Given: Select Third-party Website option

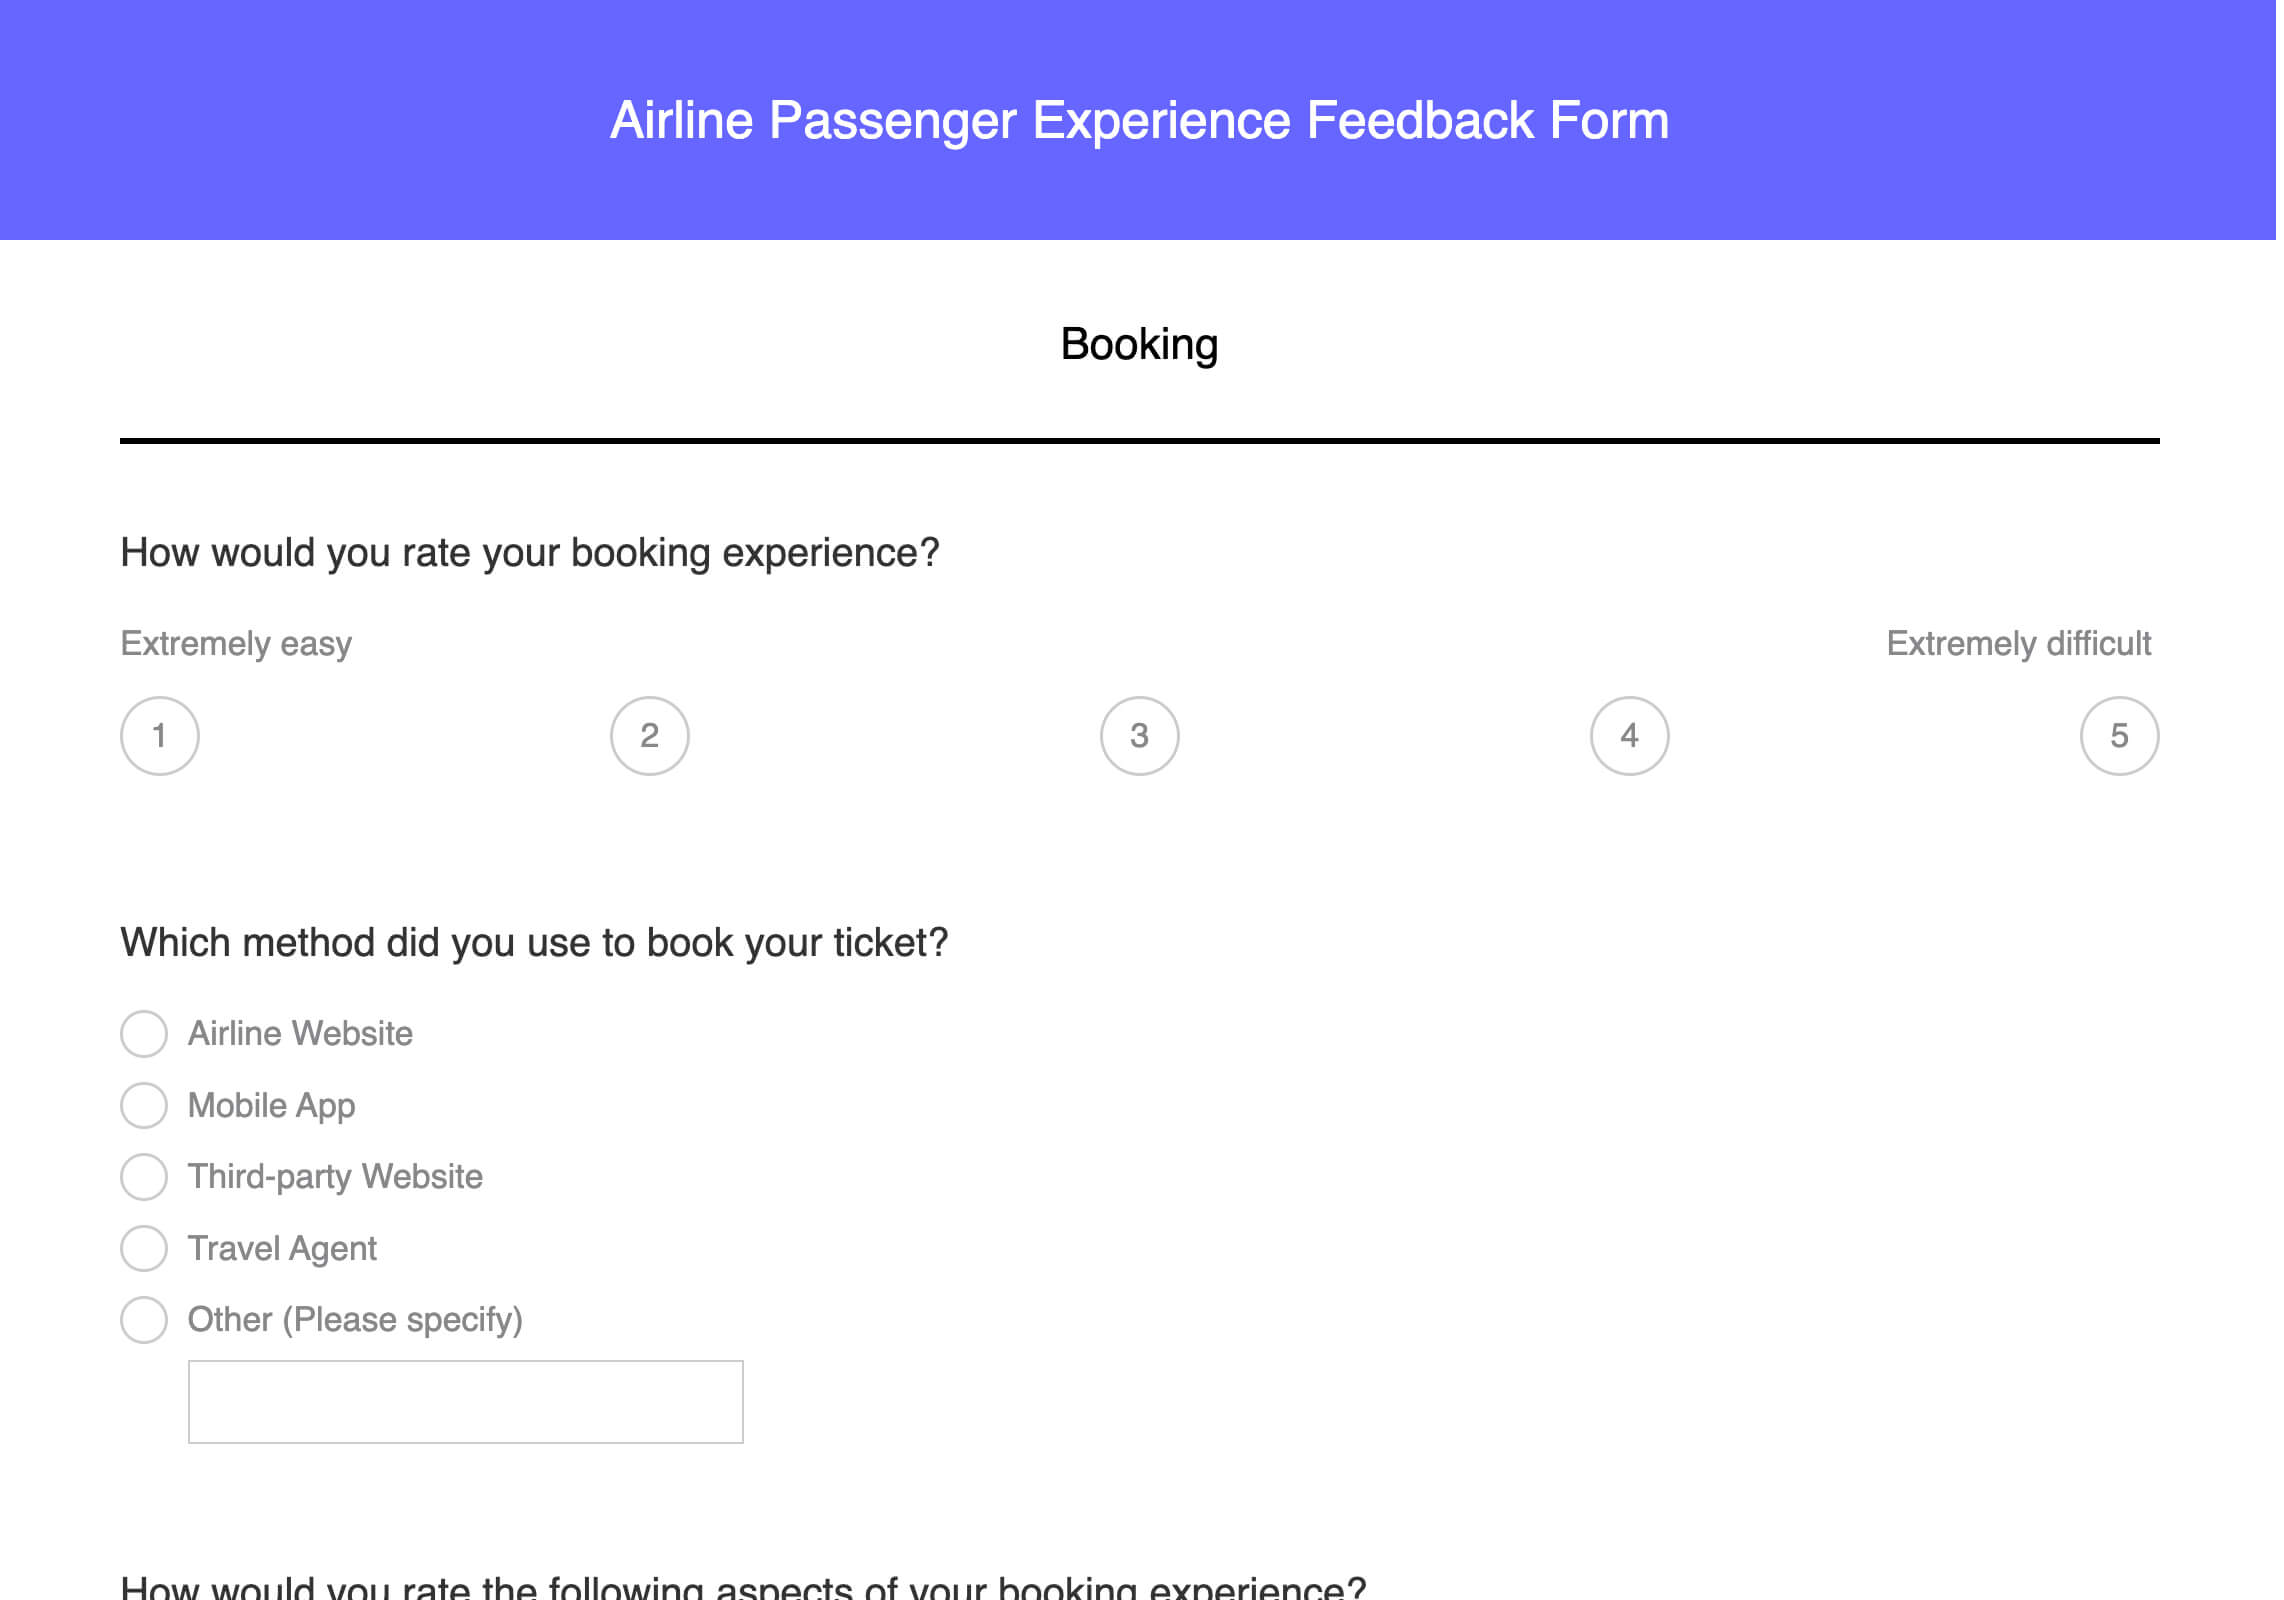Looking at the screenshot, I should click(x=144, y=1177).
